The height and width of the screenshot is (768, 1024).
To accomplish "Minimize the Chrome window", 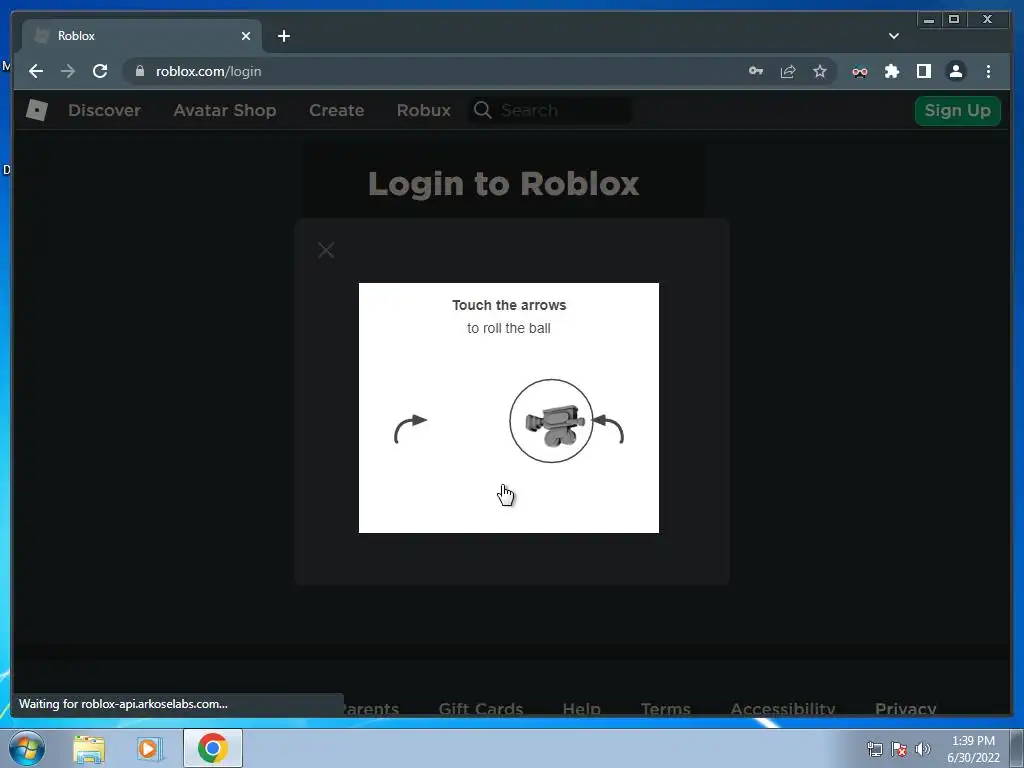I will 929,20.
